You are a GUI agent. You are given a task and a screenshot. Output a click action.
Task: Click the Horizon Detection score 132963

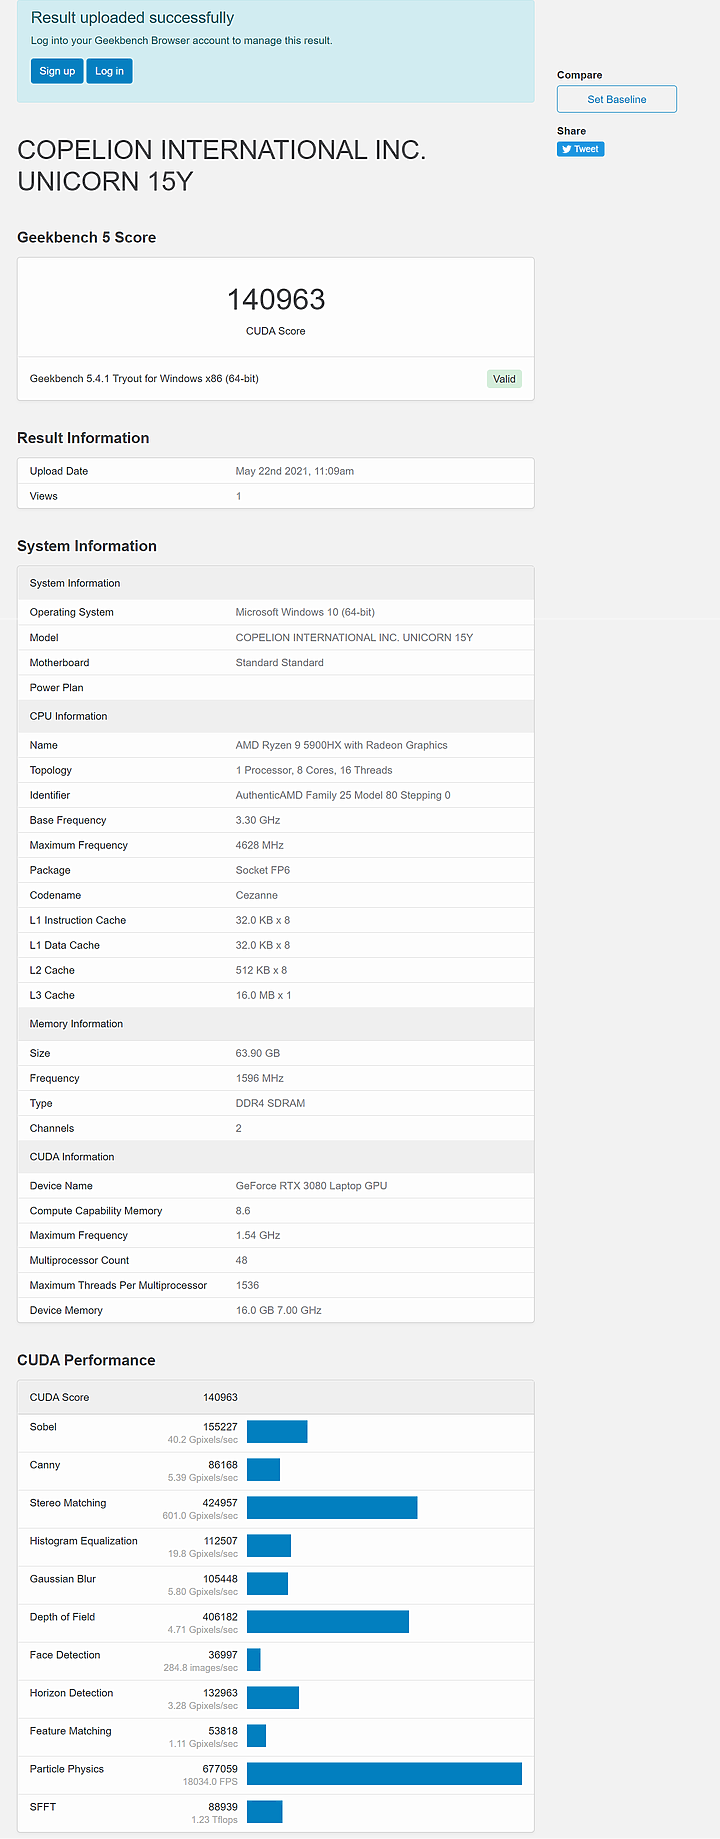[220, 1693]
